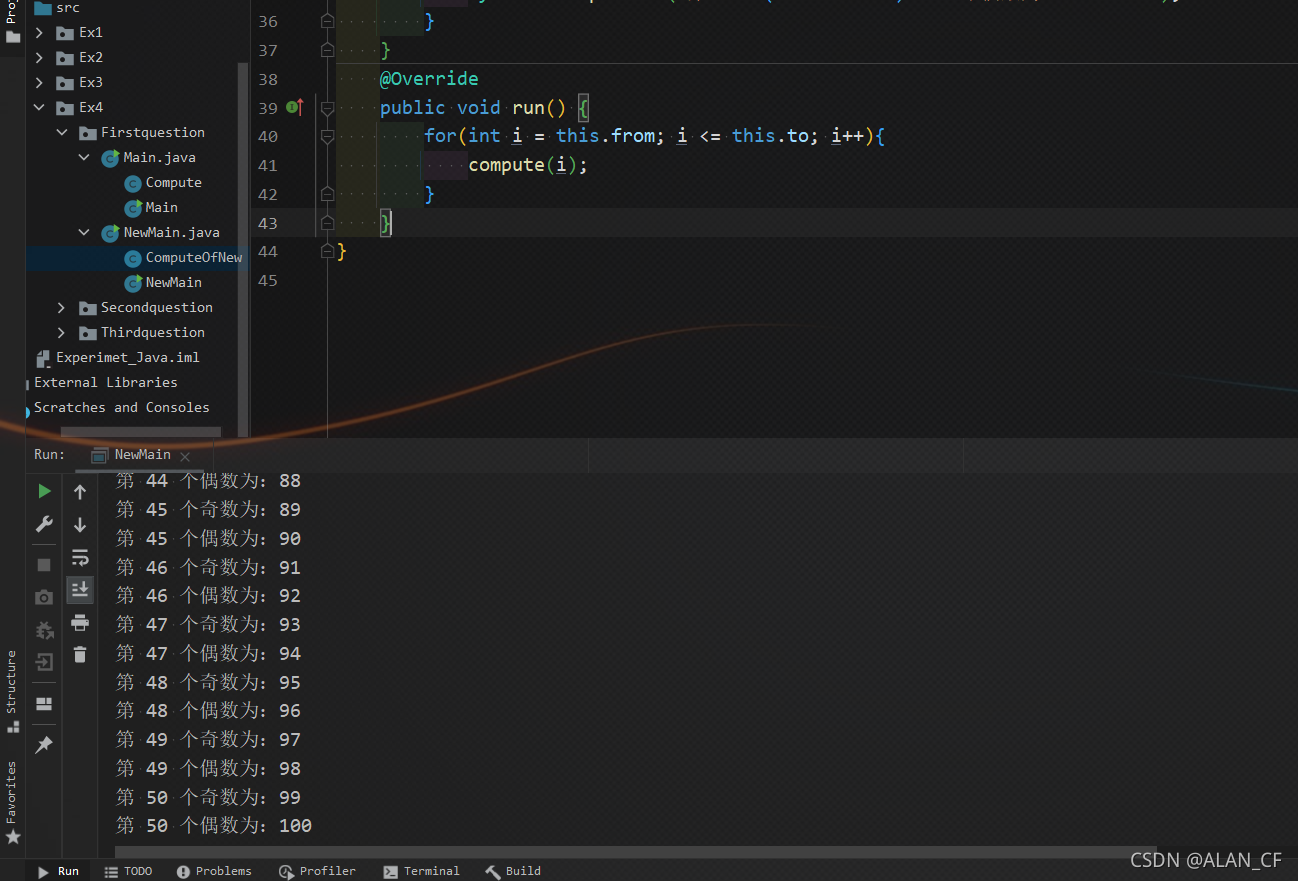
Task: Click fold end marker on line 44
Action: (327, 251)
